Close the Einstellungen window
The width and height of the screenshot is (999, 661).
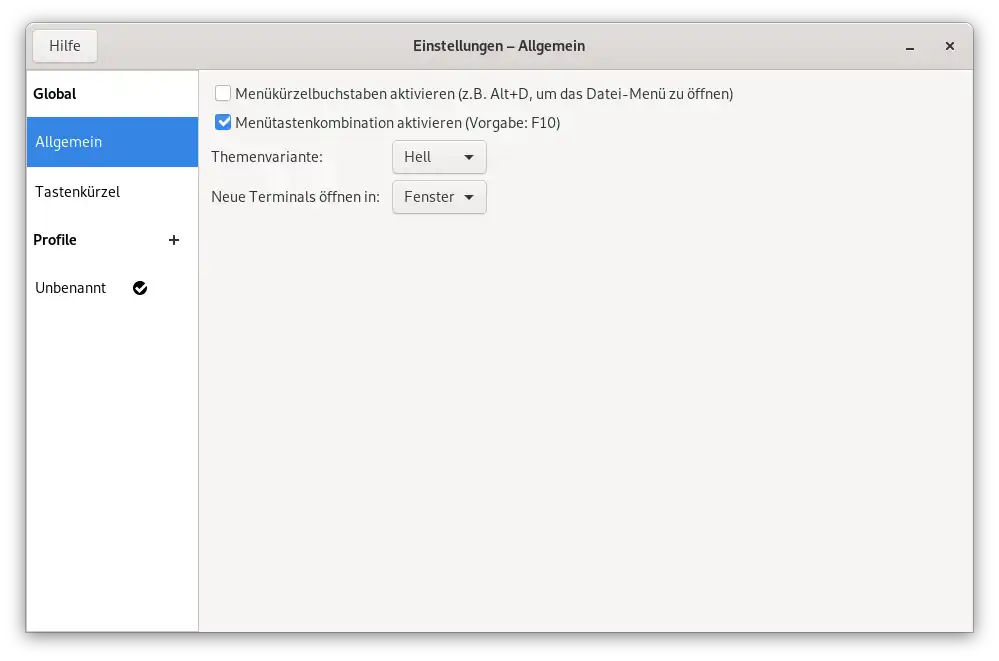949,46
